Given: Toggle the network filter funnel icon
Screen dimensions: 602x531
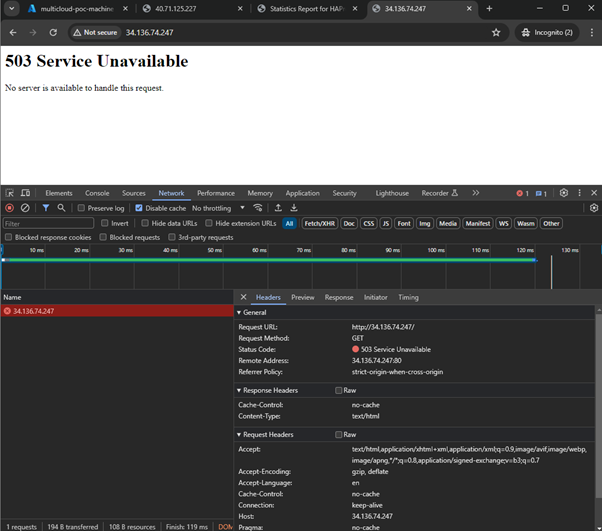Looking at the screenshot, I should tap(45, 208).
